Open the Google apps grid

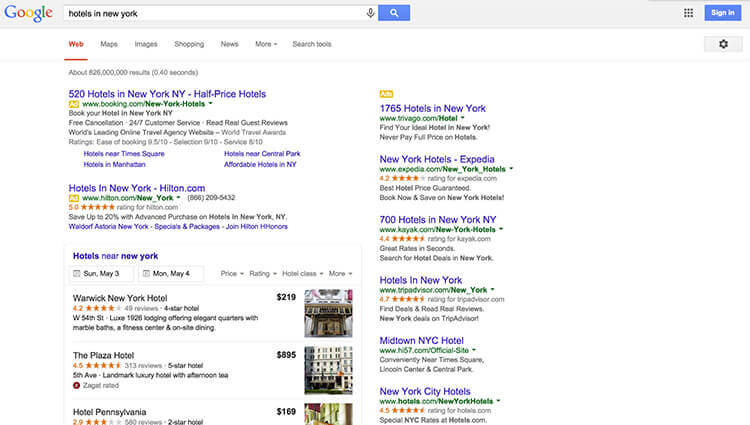(688, 13)
